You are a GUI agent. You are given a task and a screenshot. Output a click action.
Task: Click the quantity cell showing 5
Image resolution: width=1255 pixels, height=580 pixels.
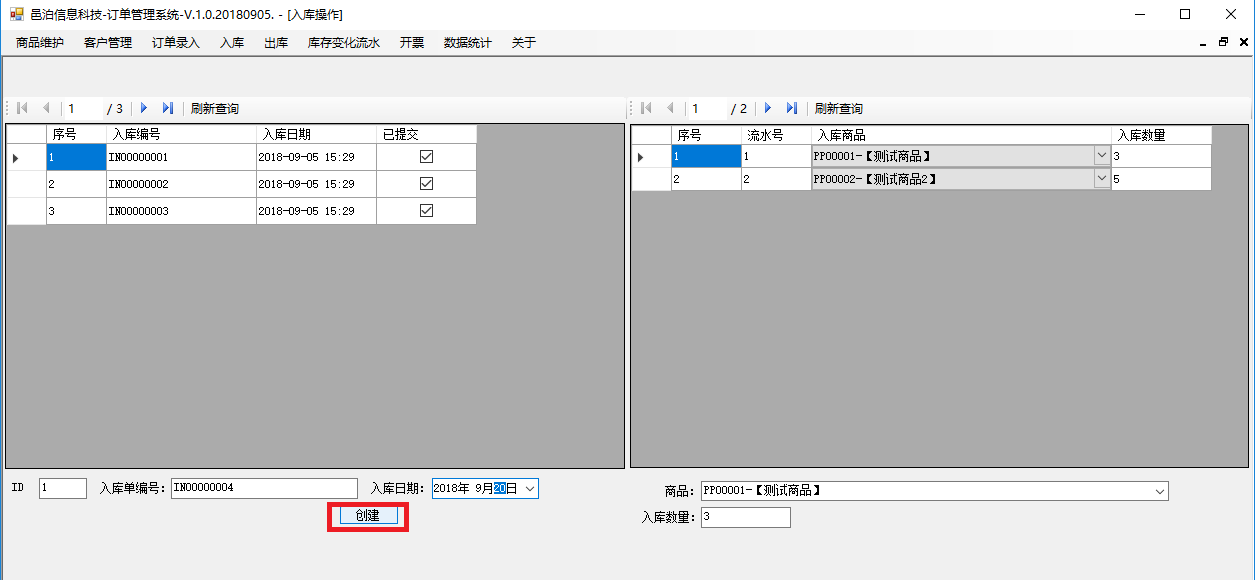pyautogui.click(x=1161, y=179)
